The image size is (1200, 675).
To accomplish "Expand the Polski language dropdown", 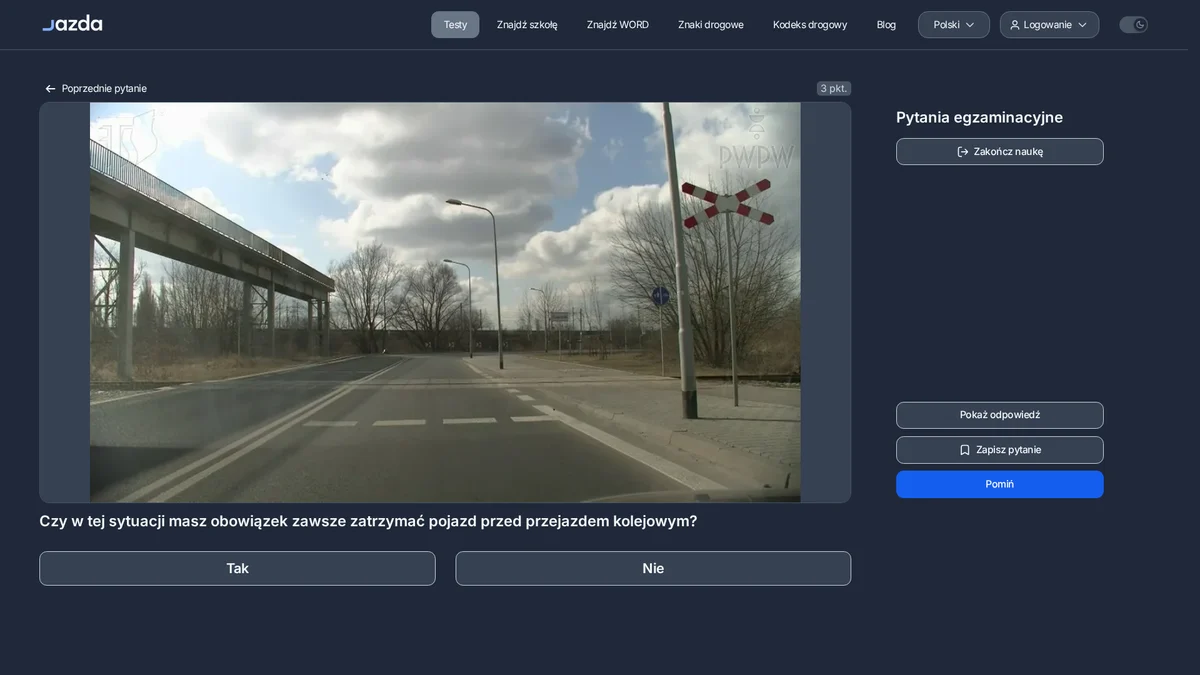I will tap(954, 25).
